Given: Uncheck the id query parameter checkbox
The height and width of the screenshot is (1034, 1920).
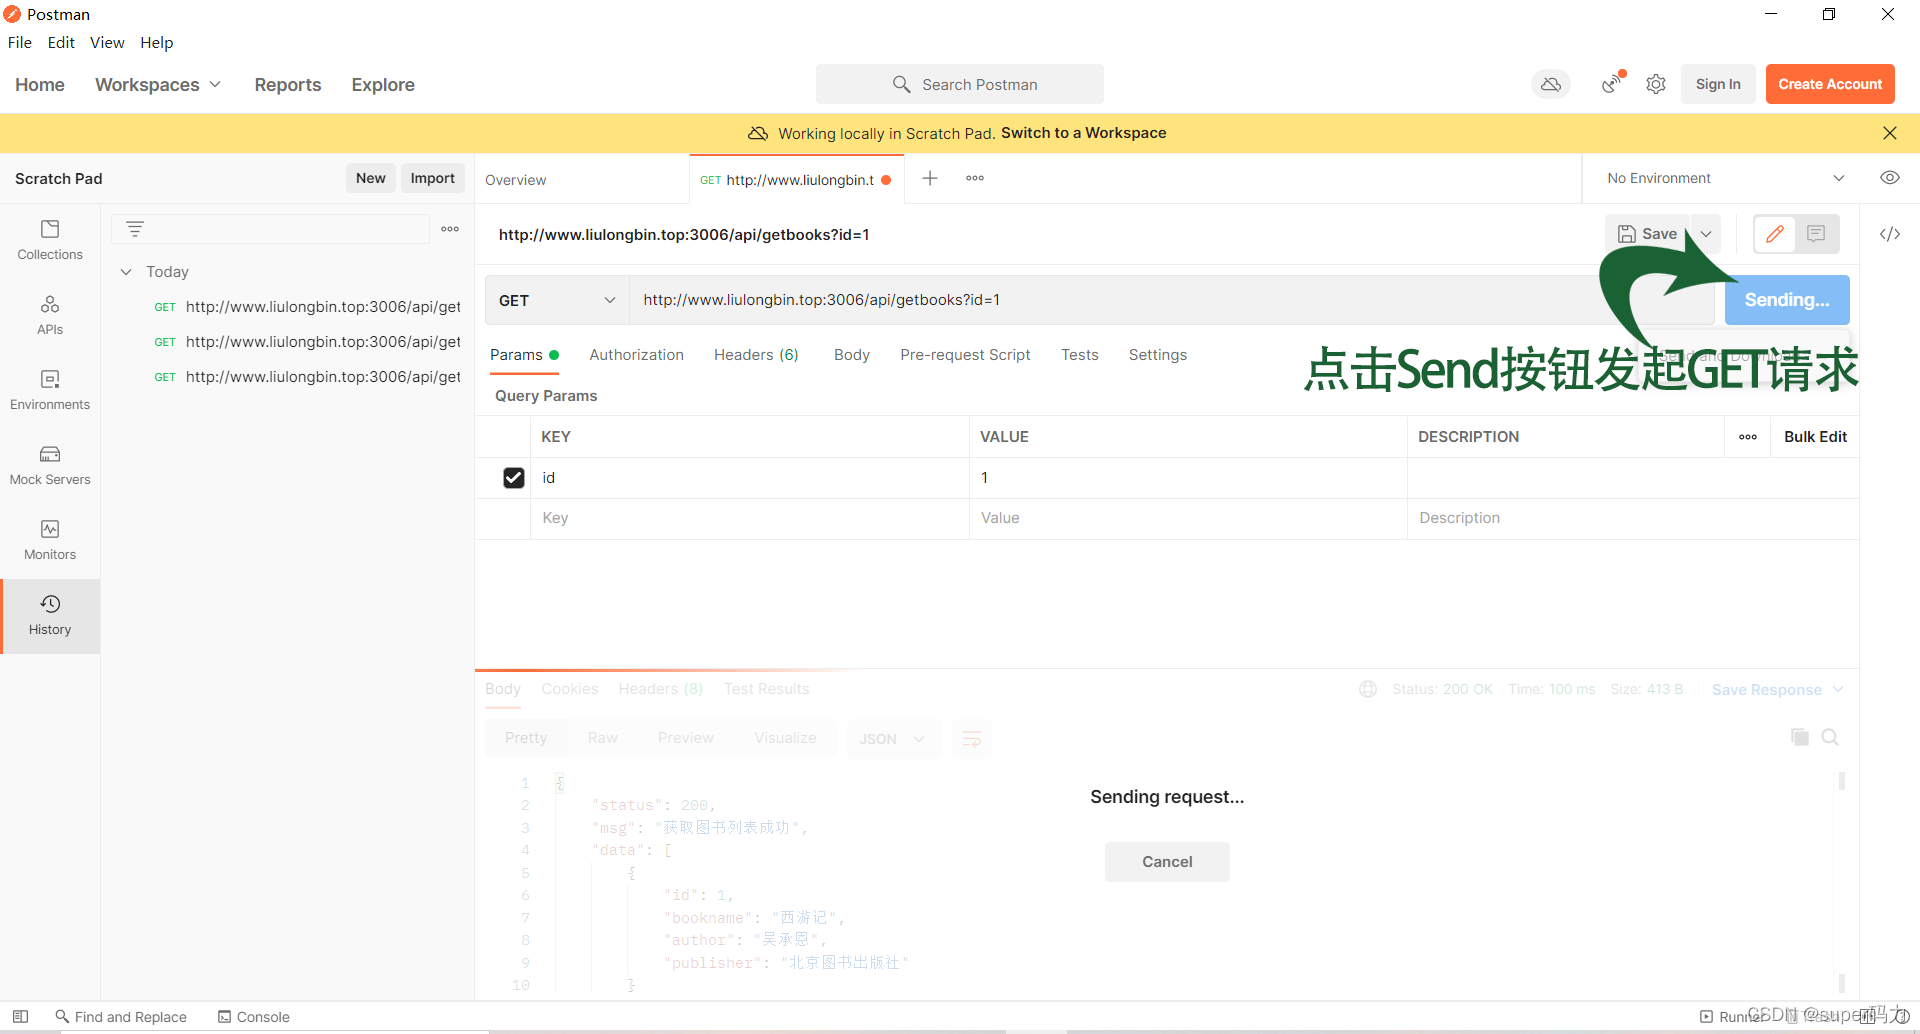Looking at the screenshot, I should coord(514,478).
